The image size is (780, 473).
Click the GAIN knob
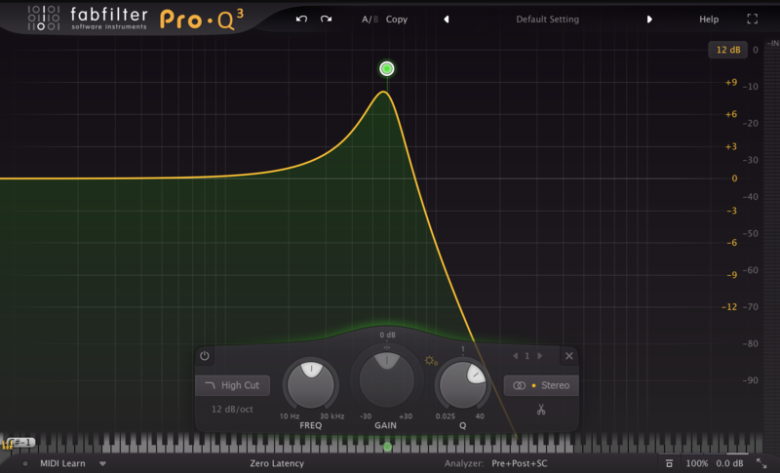387,379
